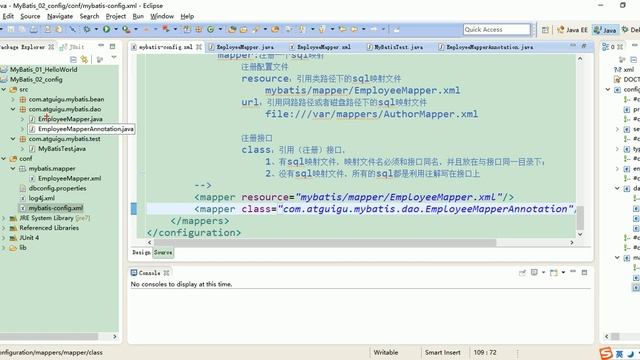Run the program with green play button
Viewport: 640px width, 360px height.
(107, 29)
